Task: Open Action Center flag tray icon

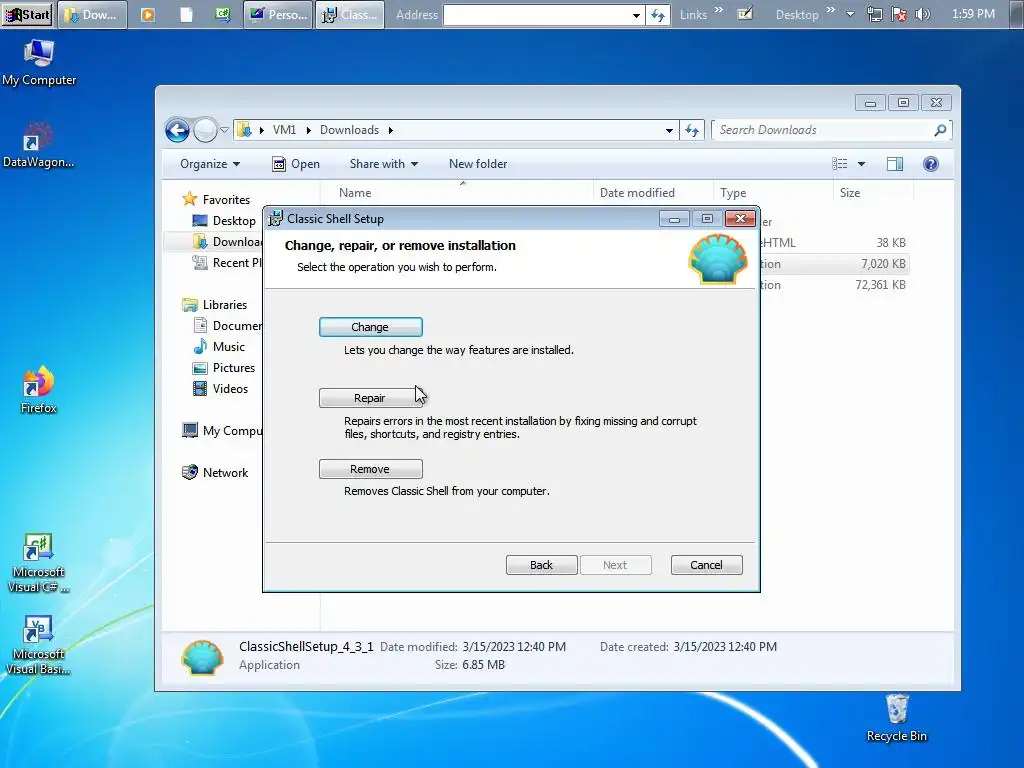Action: pyautogui.click(x=899, y=14)
